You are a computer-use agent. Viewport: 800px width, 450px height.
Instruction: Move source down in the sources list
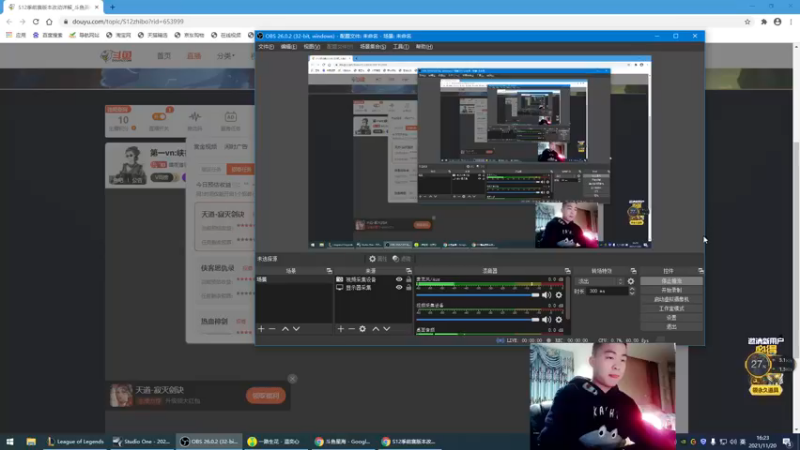(387, 329)
